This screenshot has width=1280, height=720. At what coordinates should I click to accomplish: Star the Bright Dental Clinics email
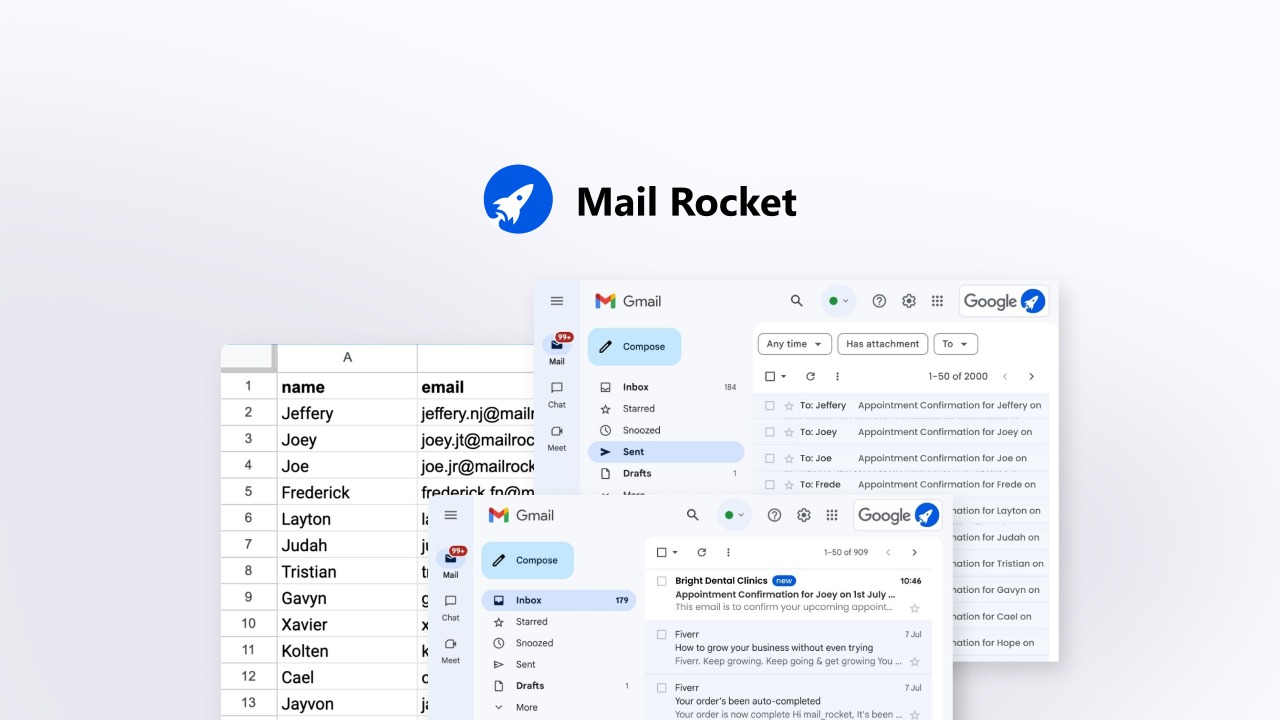[914, 608]
